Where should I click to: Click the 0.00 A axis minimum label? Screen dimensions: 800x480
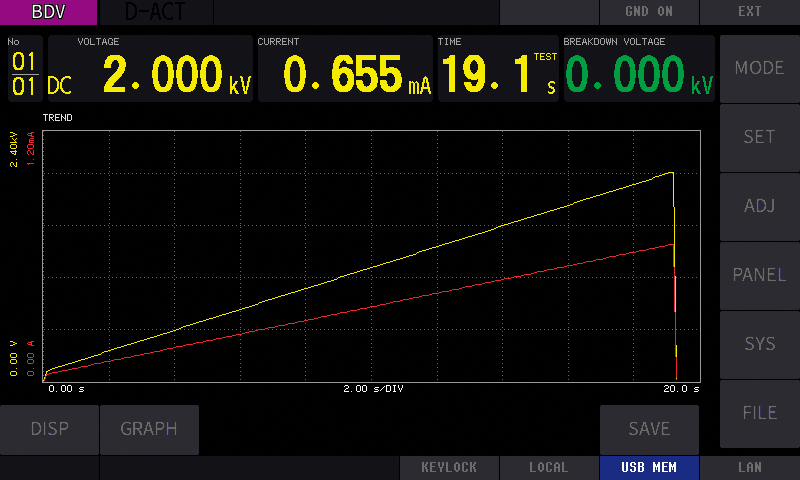pos(31,359)
